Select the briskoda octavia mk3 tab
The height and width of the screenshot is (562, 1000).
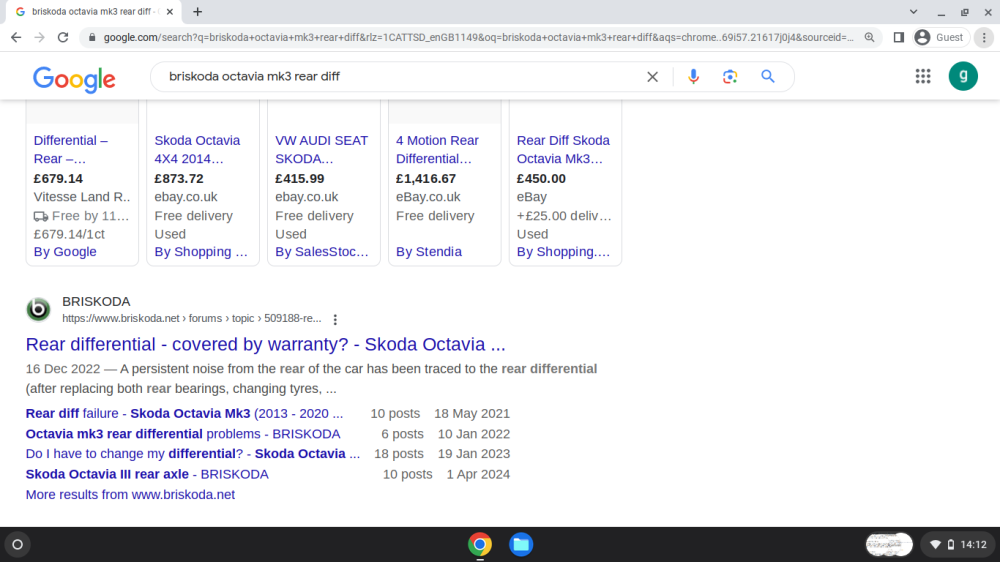[x=94, y=11]
